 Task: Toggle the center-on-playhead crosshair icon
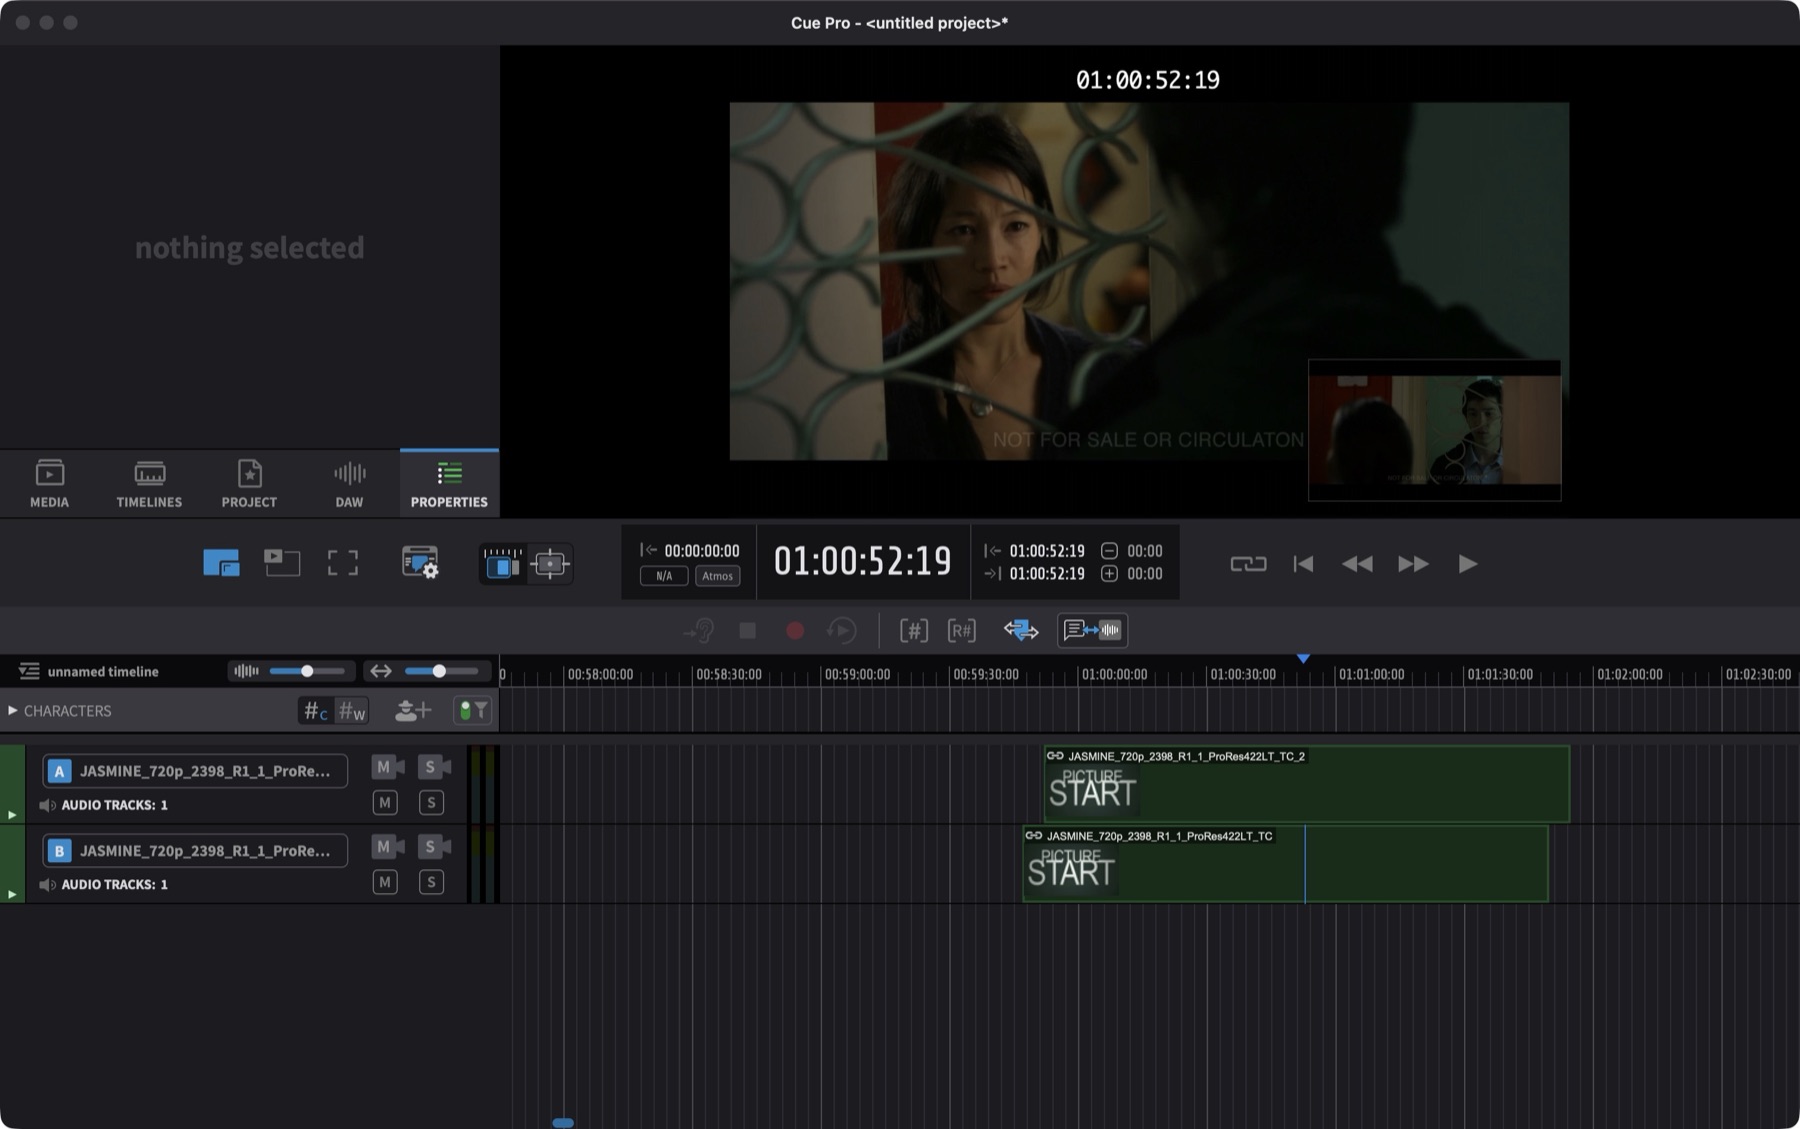coord(550,564)
